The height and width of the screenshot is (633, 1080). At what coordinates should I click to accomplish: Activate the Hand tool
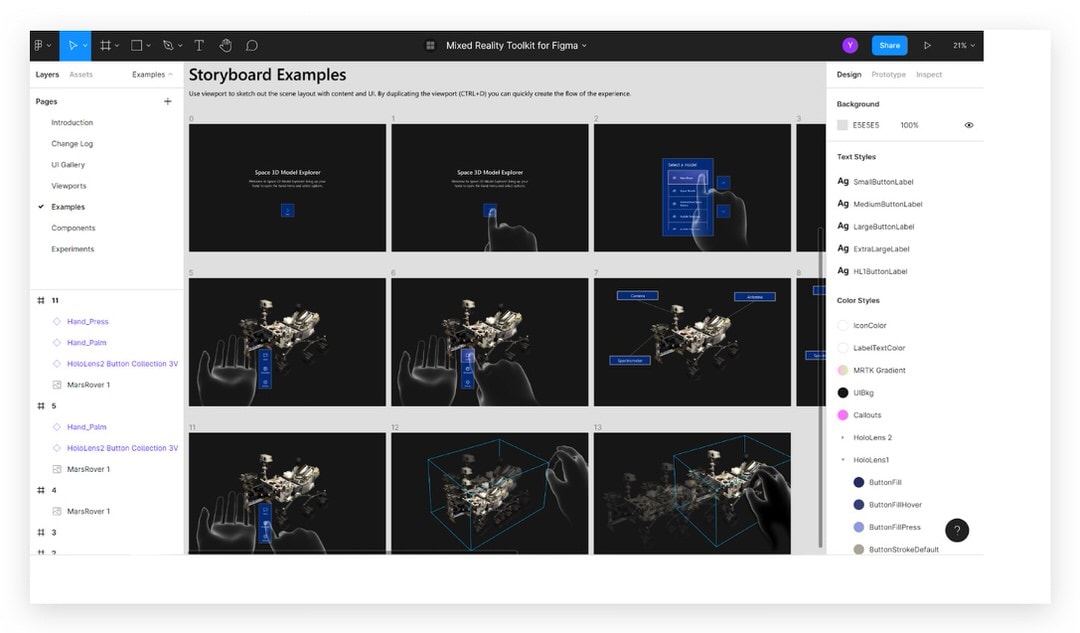click(225, 45)
